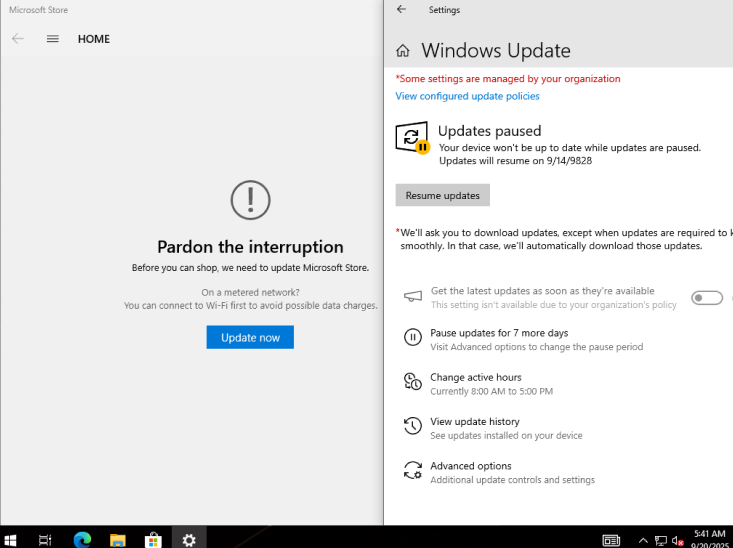Click the exclamation warning icon in Store
733x548 pixels.
251,200
